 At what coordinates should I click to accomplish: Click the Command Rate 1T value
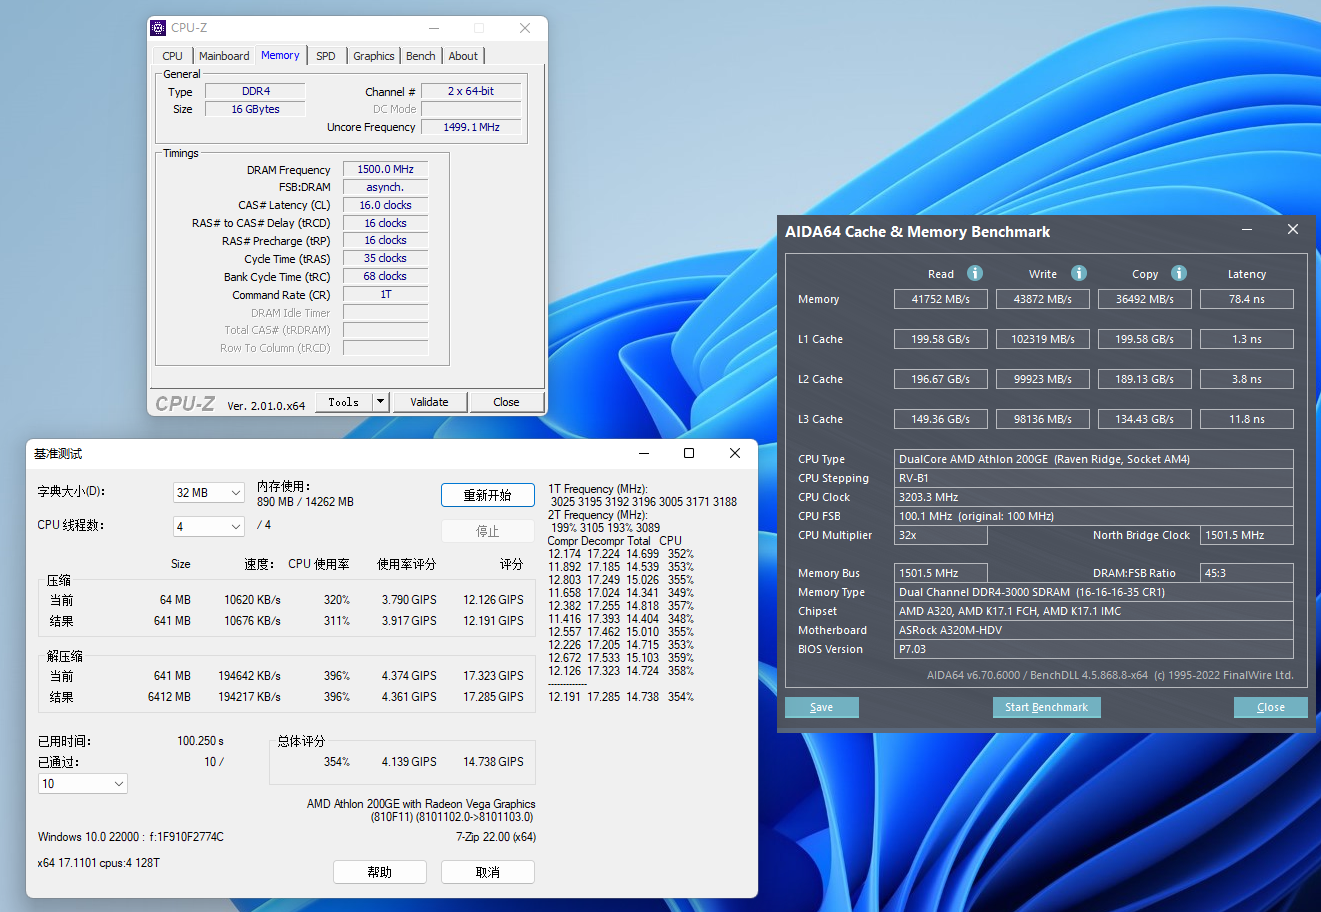click(x=386, y=294)
